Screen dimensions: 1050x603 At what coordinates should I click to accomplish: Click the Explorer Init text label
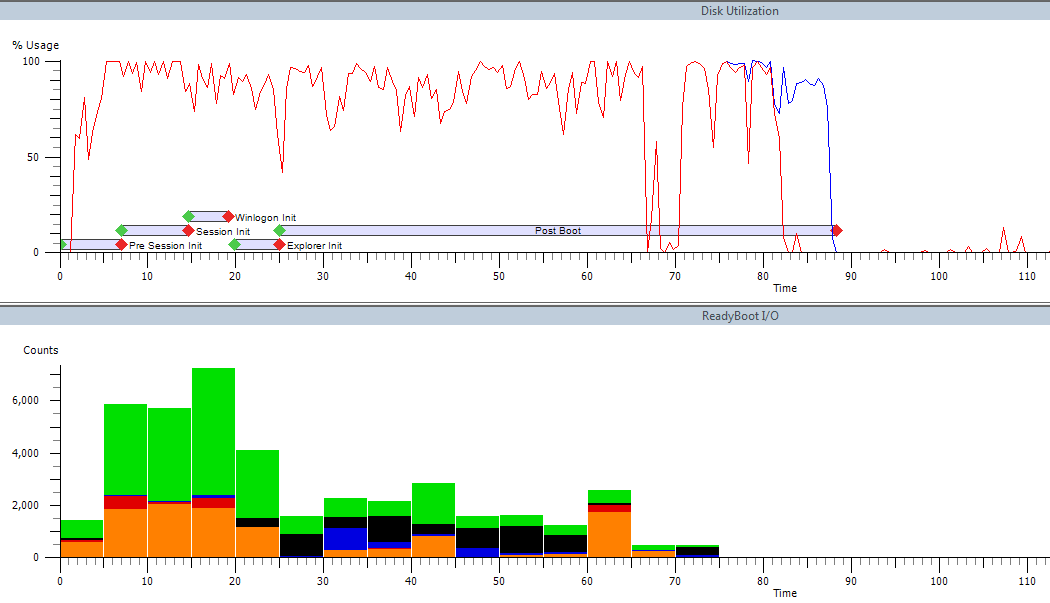pos(314,246)
